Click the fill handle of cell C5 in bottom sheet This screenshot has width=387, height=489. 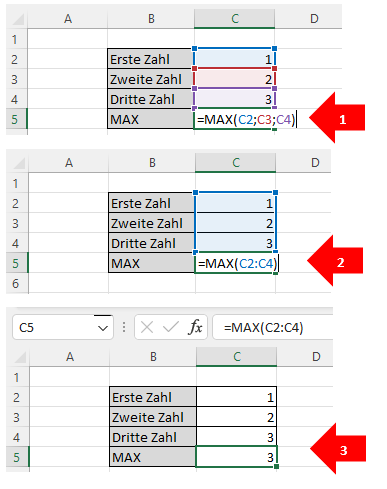276,467
